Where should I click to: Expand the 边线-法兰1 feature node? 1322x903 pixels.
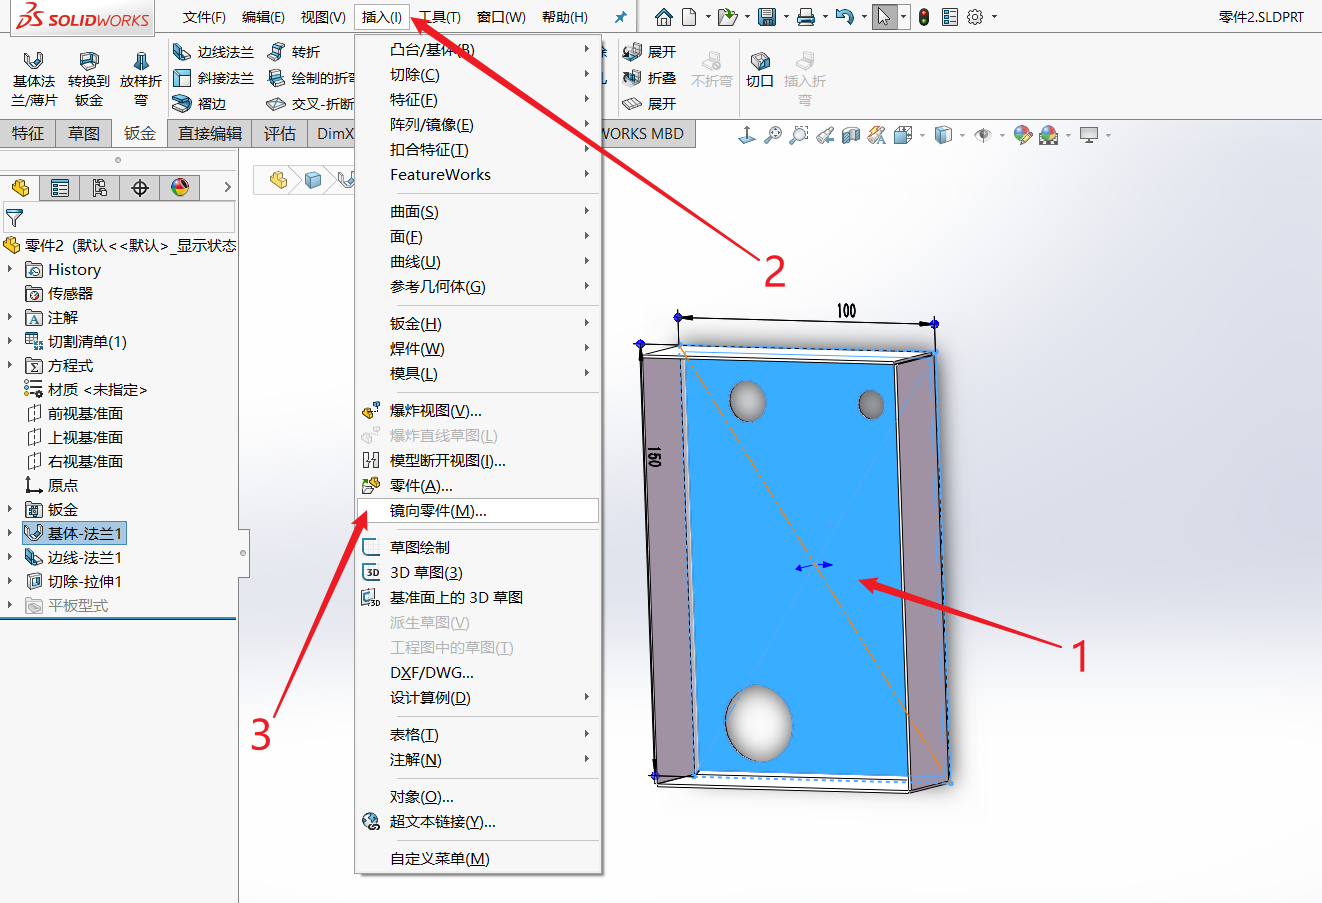coord(11,557)
